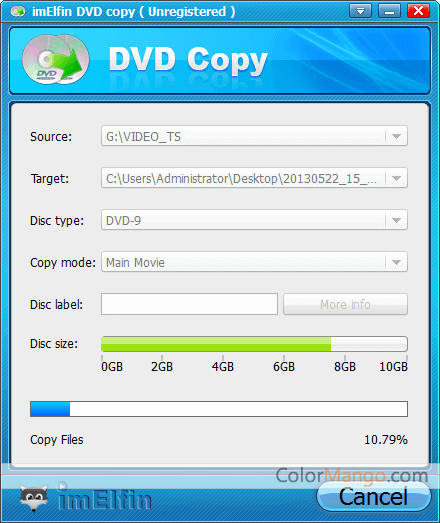The image size is (440, 523).
Task: Close the imElfin DVD copy window
Action: [418, 11]
